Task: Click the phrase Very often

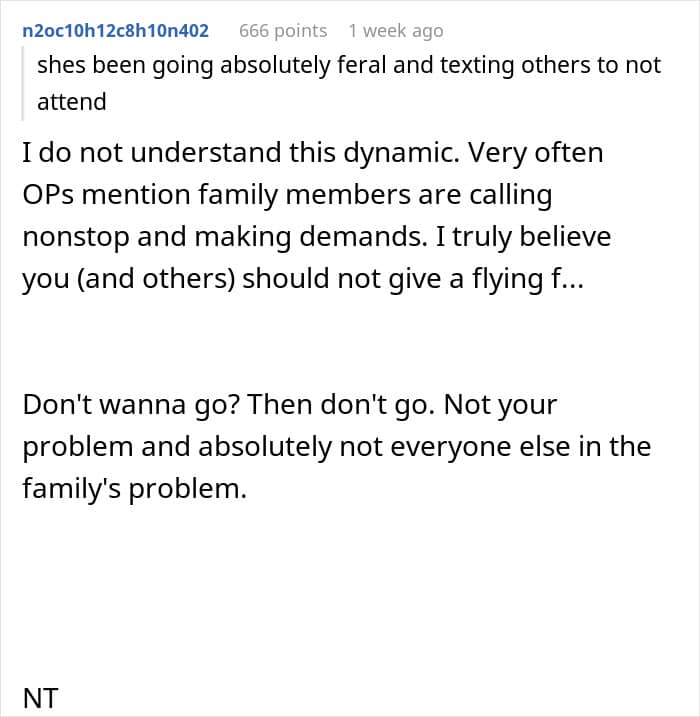Action: click(x=535, y=152)
